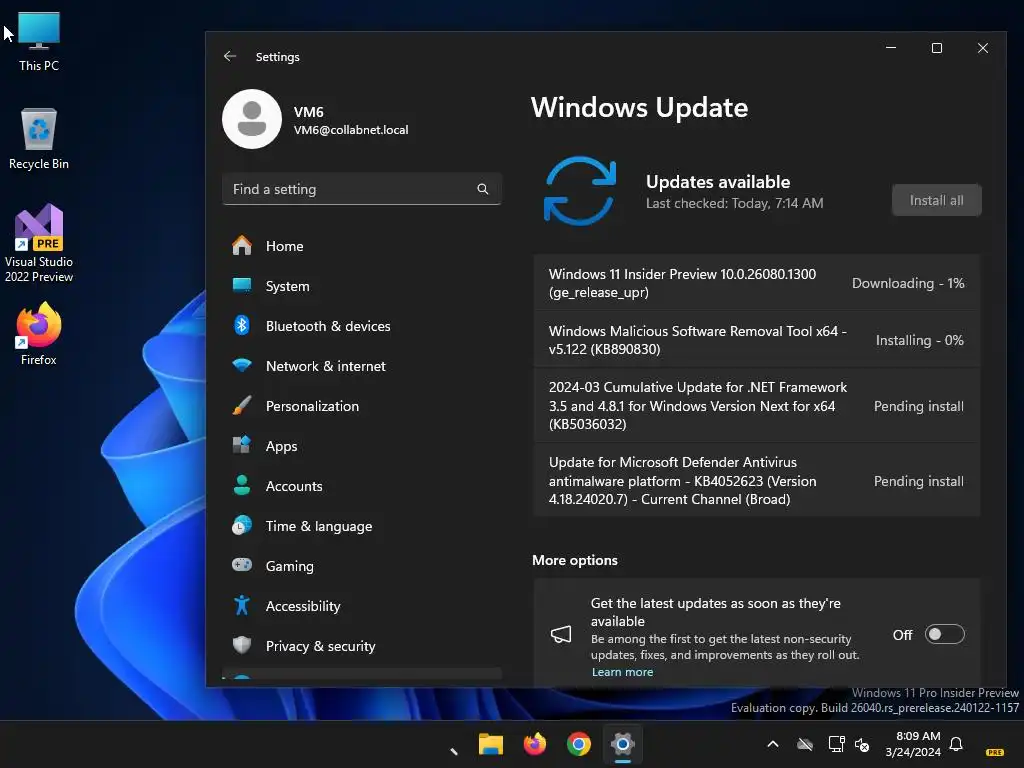The height and width of the screenshot is (768, 1024).
Task: Click the Windows Update page title
Action: (639, 107)
